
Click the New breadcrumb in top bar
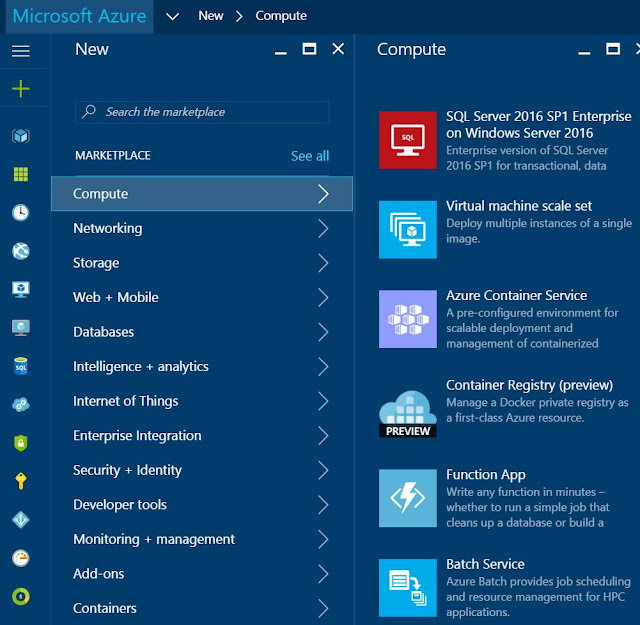(x=211, y=16)
